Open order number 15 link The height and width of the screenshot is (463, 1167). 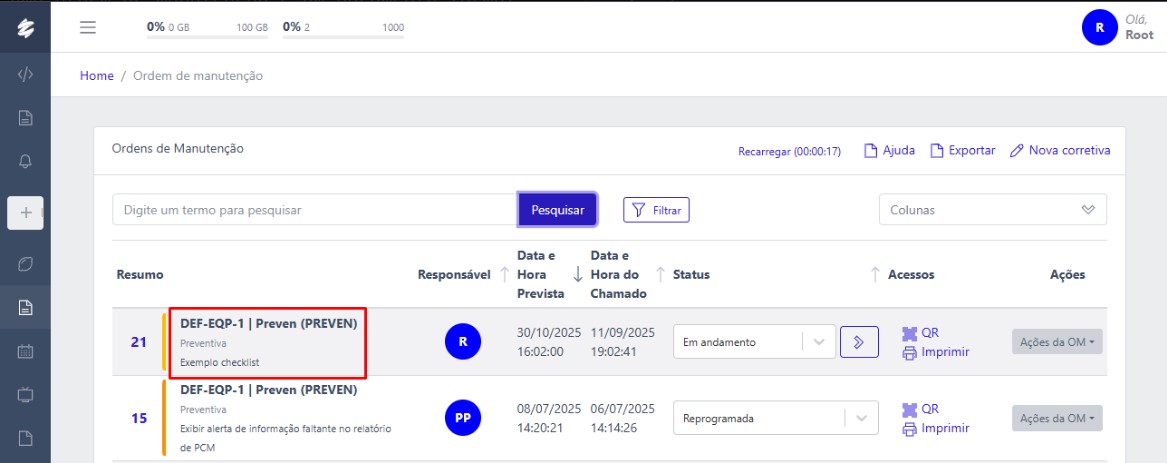click(x=138, y=418)
